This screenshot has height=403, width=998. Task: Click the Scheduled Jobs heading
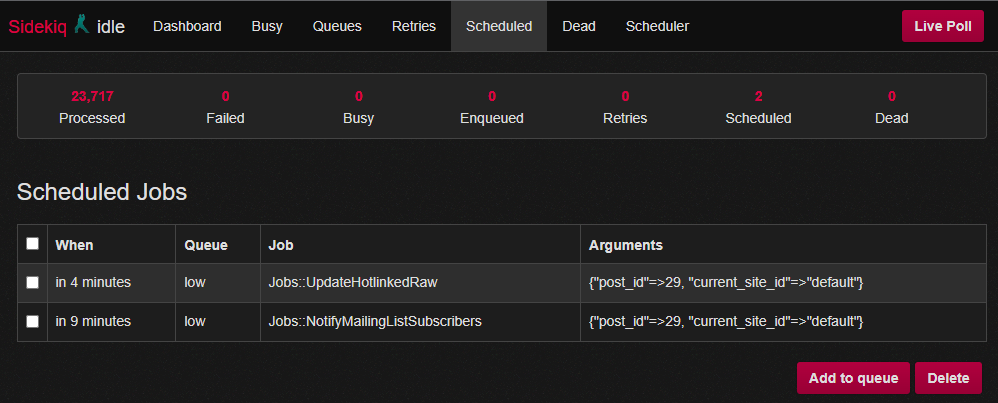tap(102, 192)
